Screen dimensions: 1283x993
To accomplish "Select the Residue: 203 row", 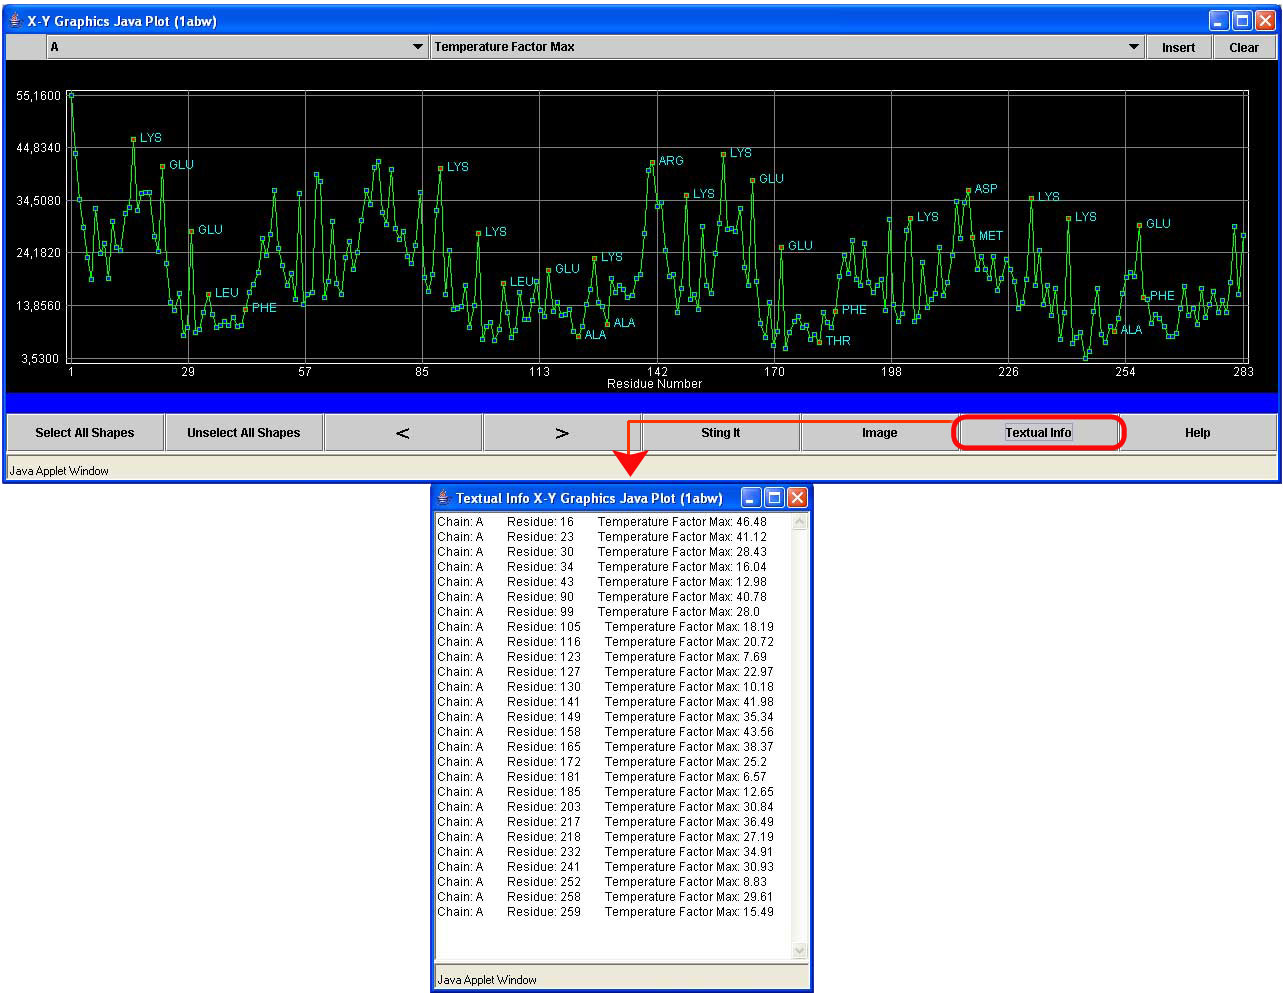I will [606, 807].
